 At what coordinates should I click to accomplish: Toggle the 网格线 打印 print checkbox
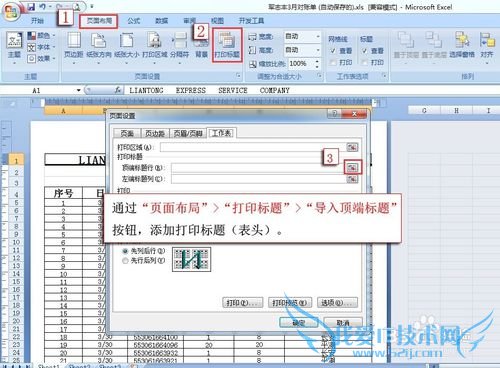[333, 62]
